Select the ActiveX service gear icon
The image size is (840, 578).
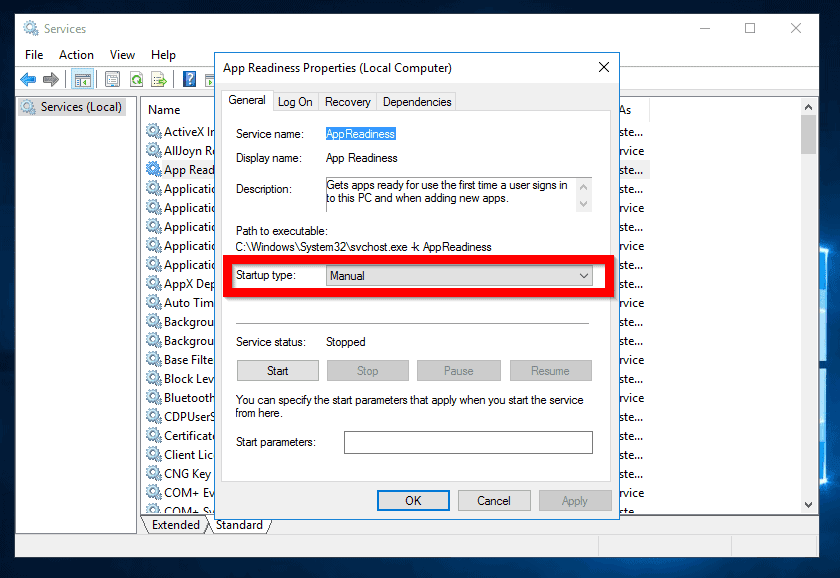click(153, 132)
